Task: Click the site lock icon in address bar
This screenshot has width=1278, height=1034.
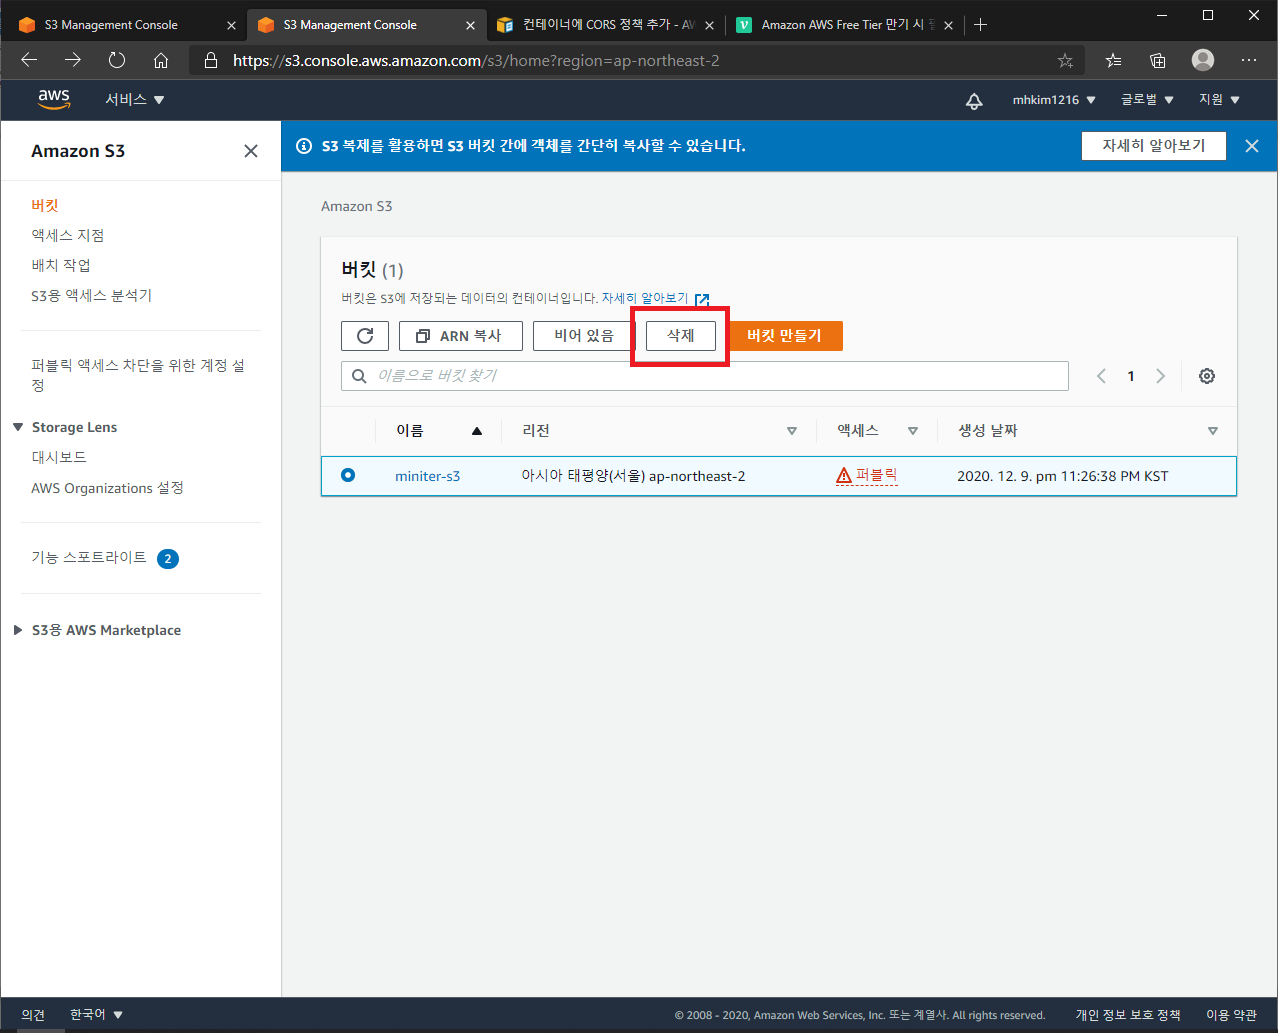Action: point(211,61)
